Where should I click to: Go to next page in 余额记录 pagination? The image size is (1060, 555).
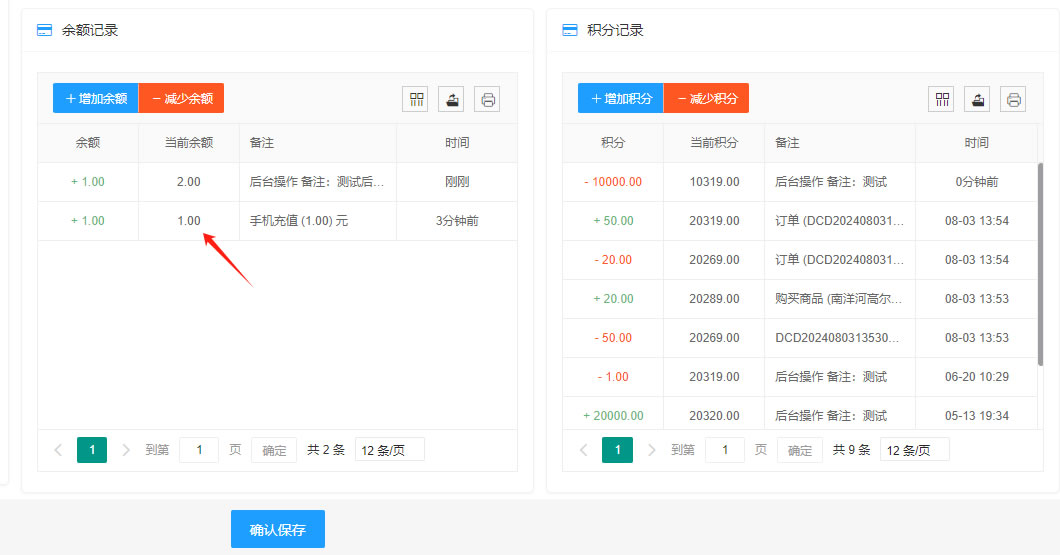[x=125, y=450]
